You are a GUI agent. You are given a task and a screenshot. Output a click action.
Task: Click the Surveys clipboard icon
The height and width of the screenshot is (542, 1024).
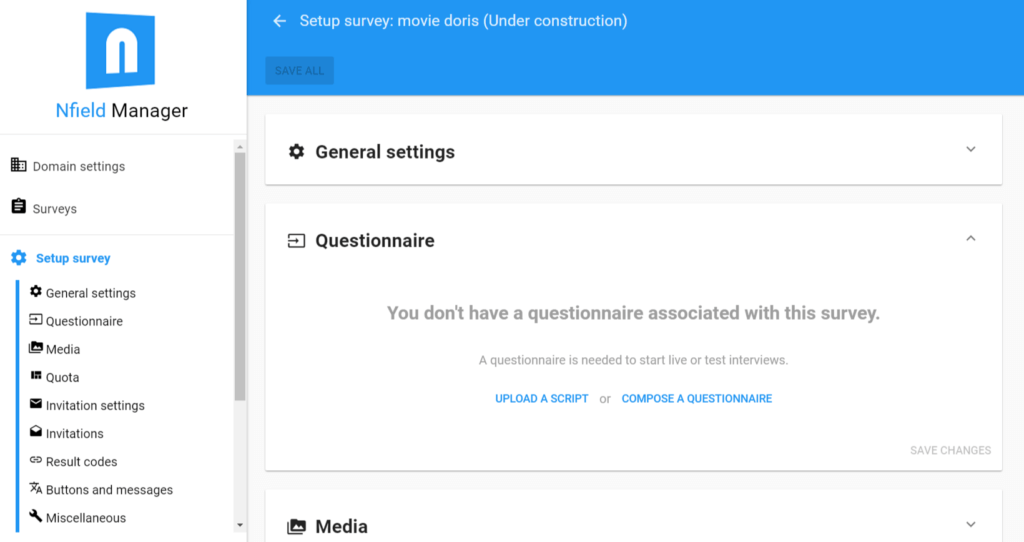click(18, 207)
